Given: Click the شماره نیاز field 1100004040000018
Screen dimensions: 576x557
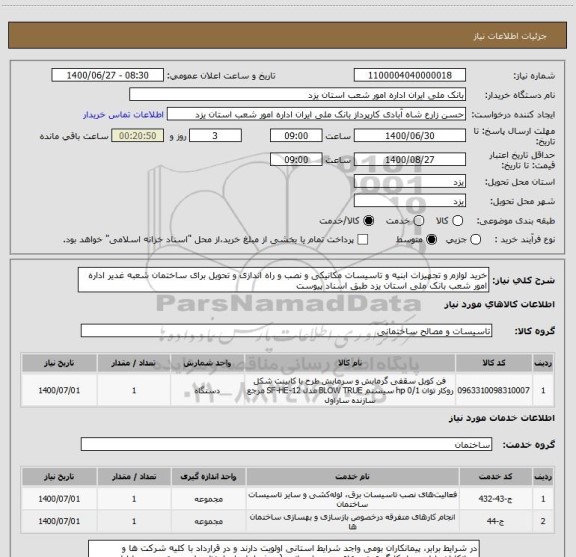Looking at the screenshot, I should click(410, 75).
